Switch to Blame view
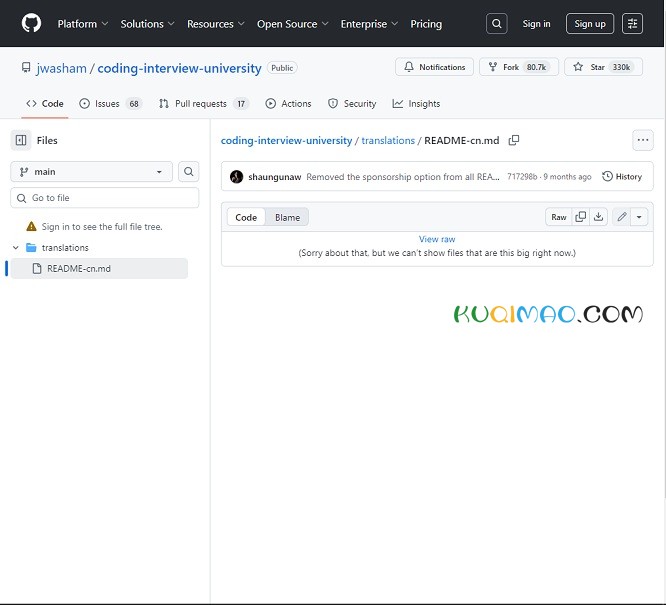 287,217
